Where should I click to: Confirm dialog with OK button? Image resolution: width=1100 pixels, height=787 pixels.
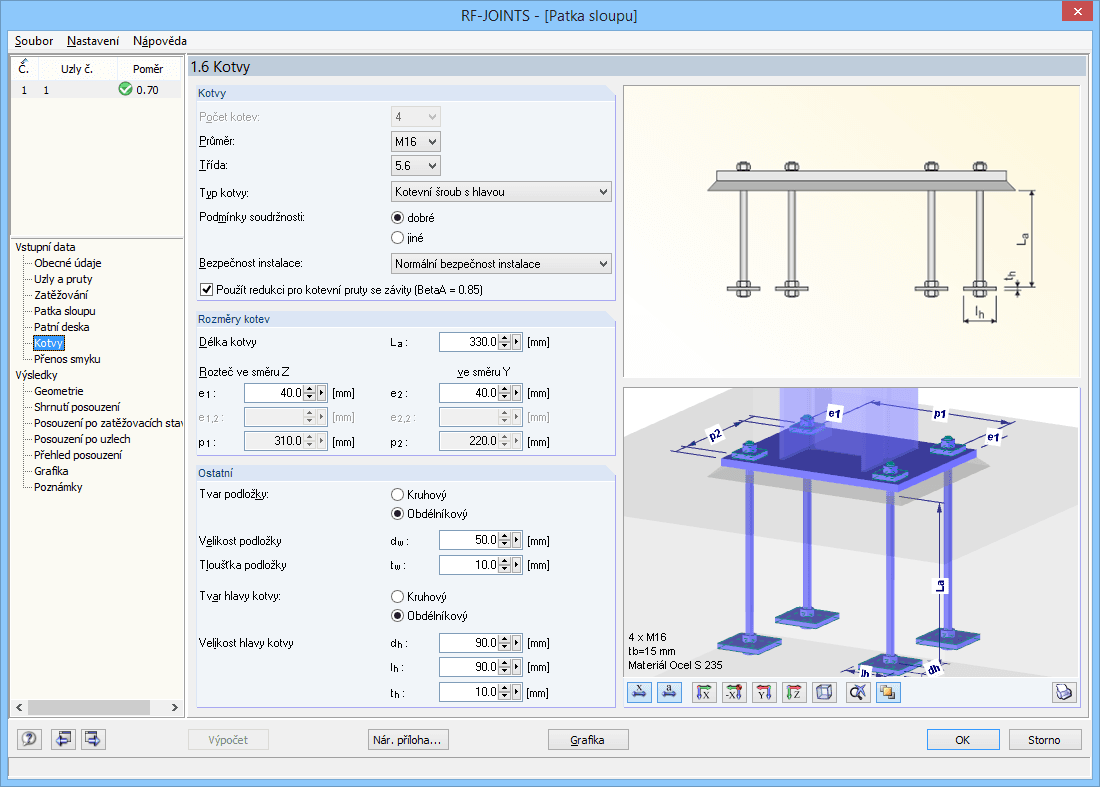click(962, 739)
